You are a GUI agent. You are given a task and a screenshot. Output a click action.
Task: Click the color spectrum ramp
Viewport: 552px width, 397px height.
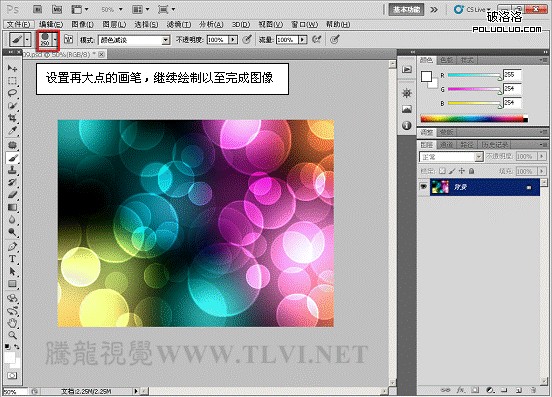tap(474, 119)
